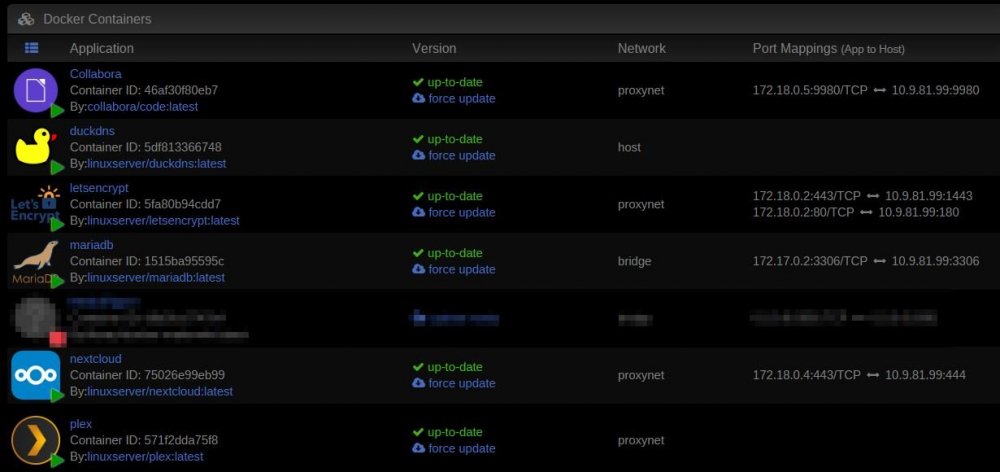Open collabora/code:latest repository link
This screenshot has width=1000, height=472.
coord(142,107)
